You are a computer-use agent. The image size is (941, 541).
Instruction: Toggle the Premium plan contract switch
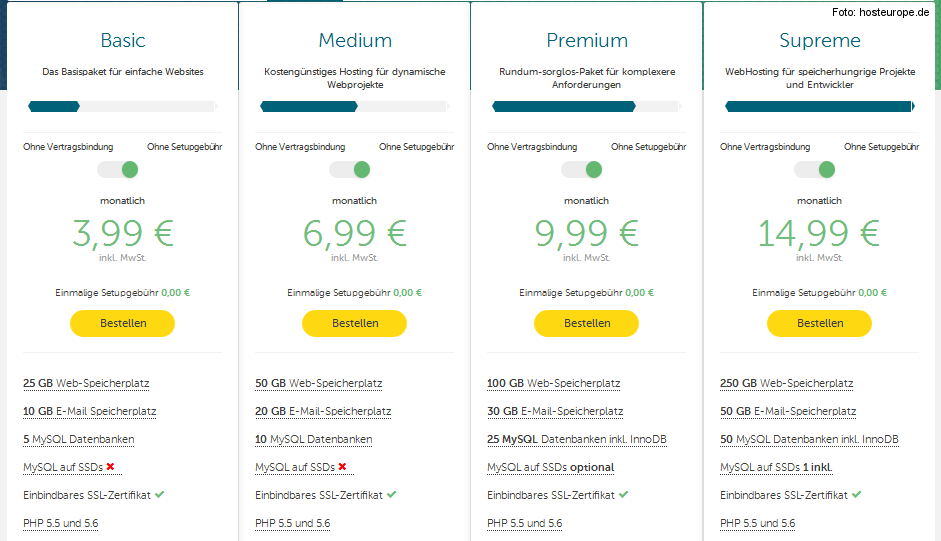pos(582,170)
